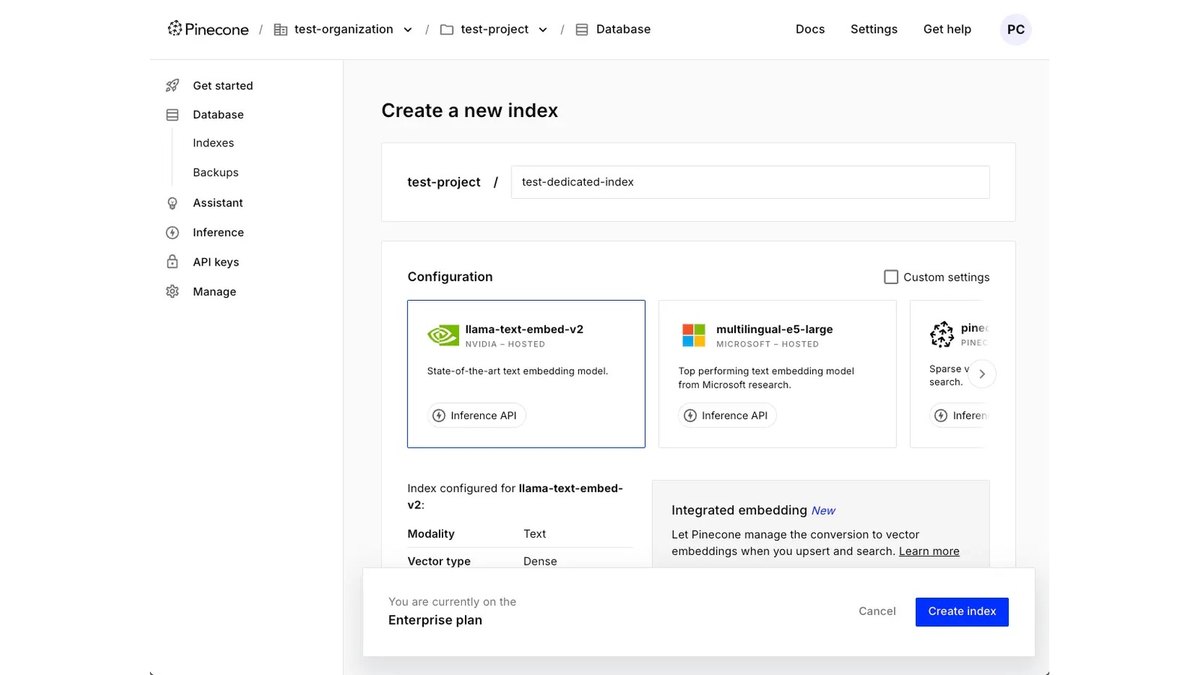
Task: Open the Backups page
Action: 216,173
